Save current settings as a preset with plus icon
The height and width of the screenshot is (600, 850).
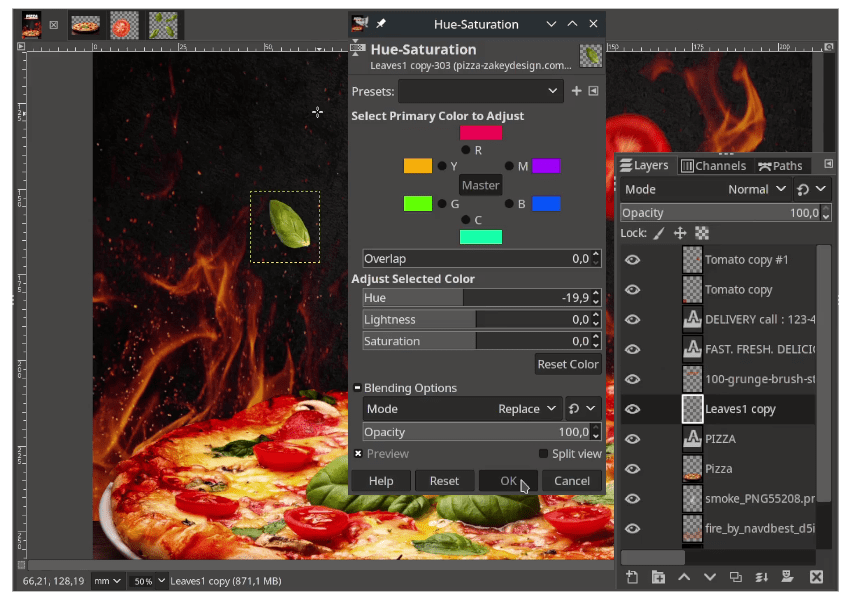click(576, 91)
